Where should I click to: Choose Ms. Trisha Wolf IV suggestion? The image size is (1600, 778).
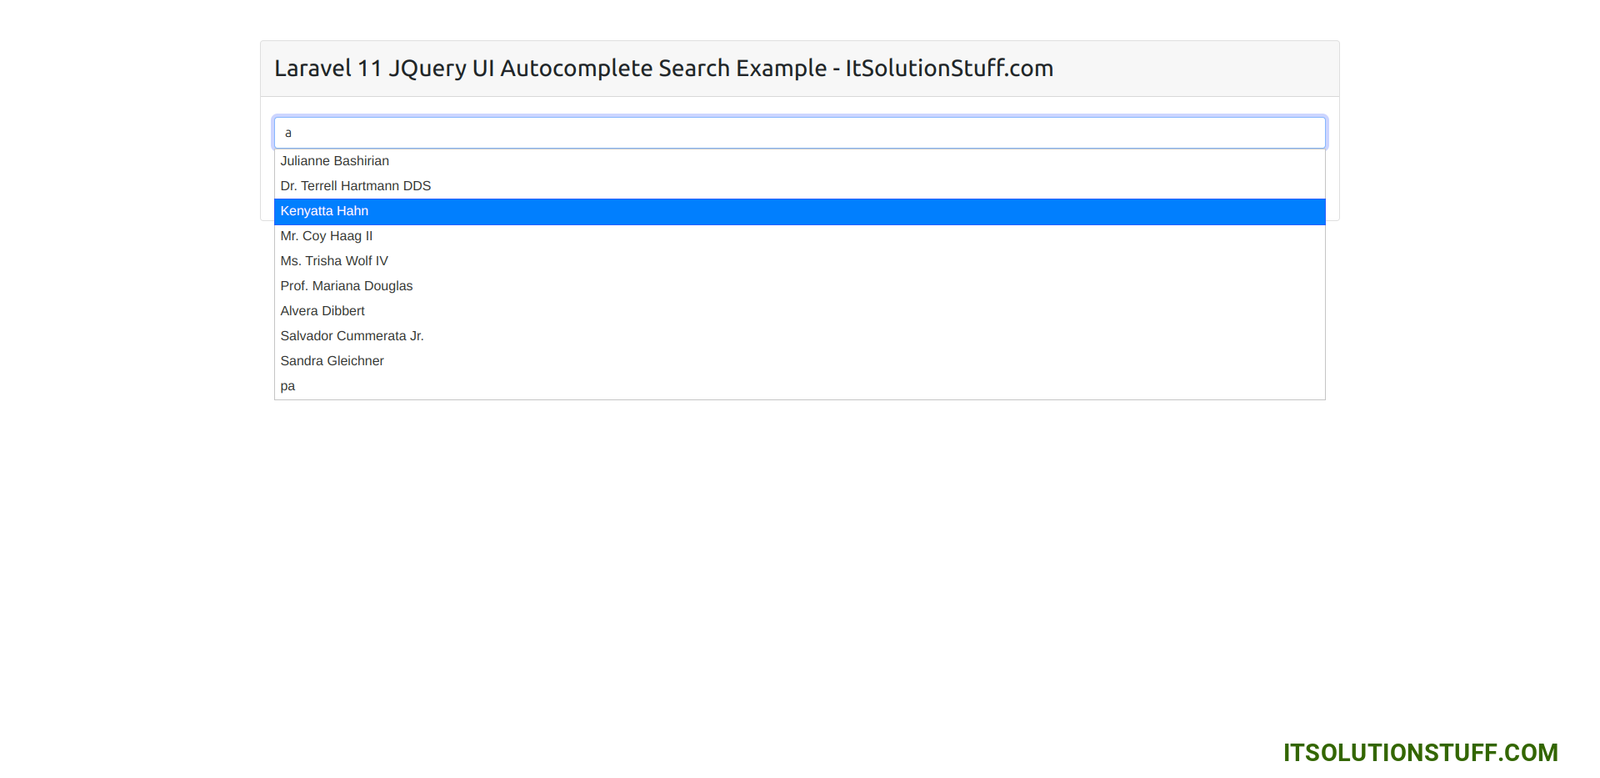click(334, 261)
